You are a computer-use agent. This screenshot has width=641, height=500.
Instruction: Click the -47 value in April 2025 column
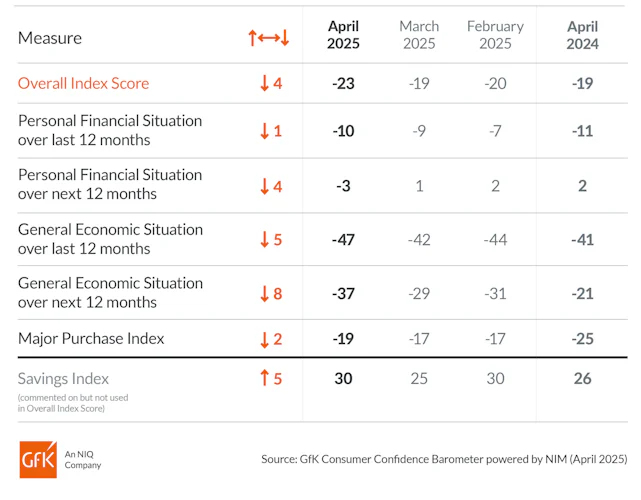pos(343,239)
